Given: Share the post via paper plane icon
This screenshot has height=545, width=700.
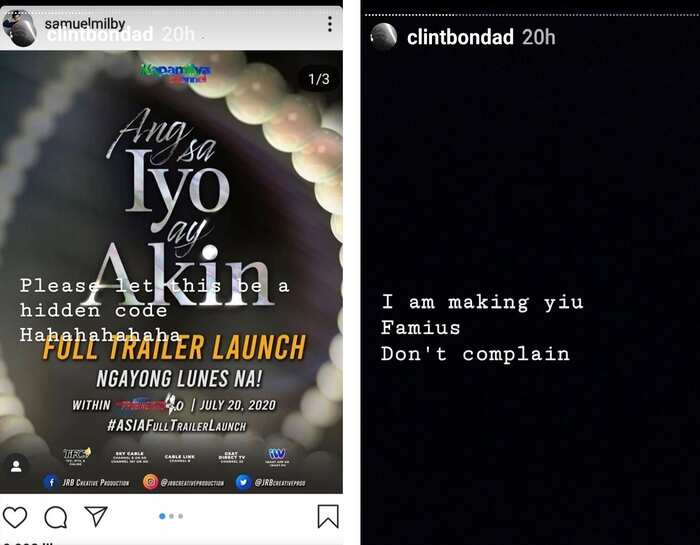Looking at the screenshot, I should pos(96,516).
